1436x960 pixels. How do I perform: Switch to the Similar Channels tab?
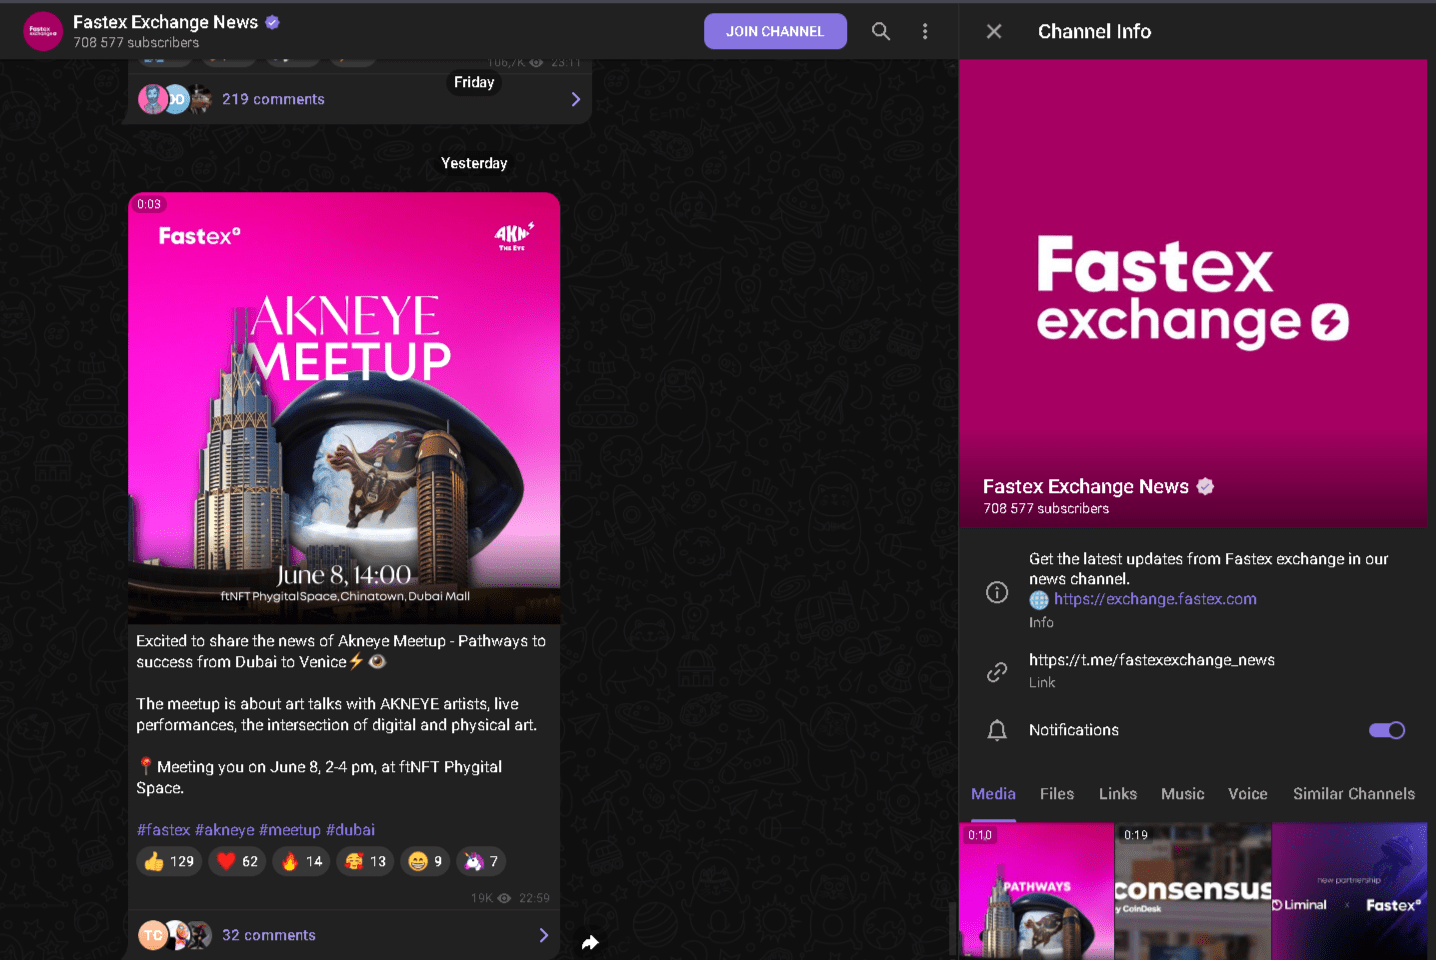1354,794
